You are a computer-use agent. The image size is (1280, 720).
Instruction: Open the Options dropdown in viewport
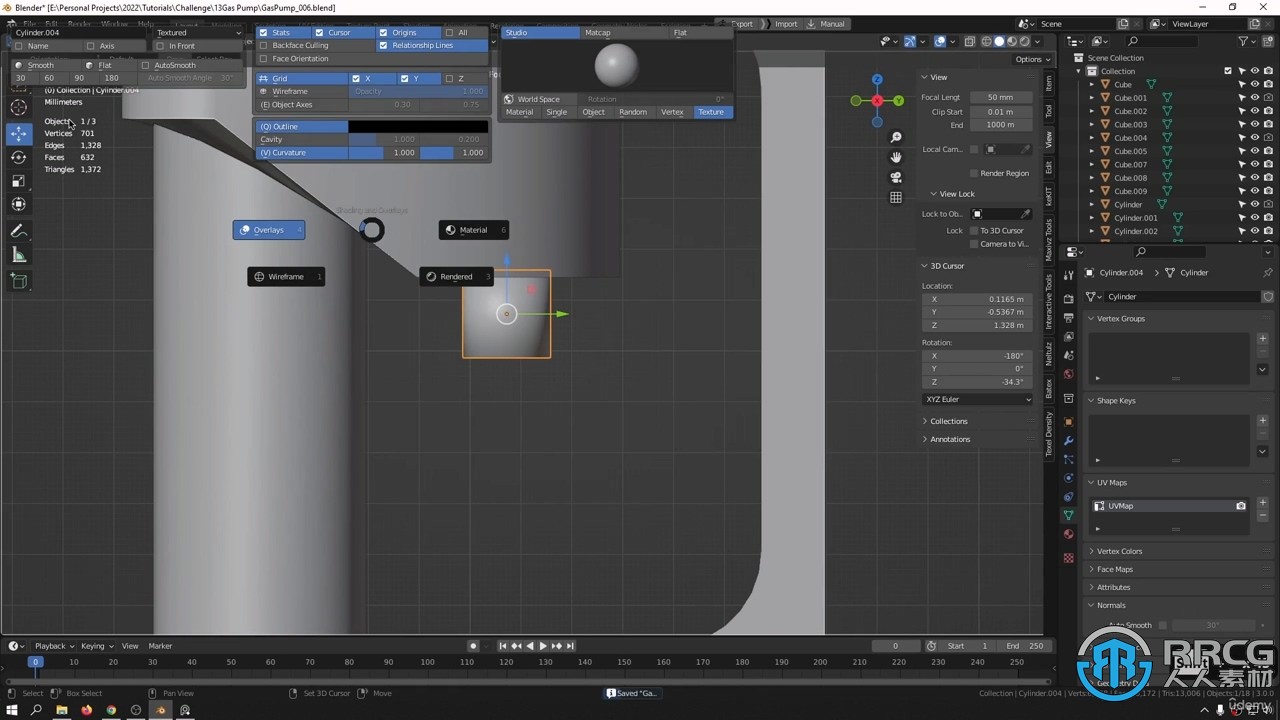(x=1032, y=59)
